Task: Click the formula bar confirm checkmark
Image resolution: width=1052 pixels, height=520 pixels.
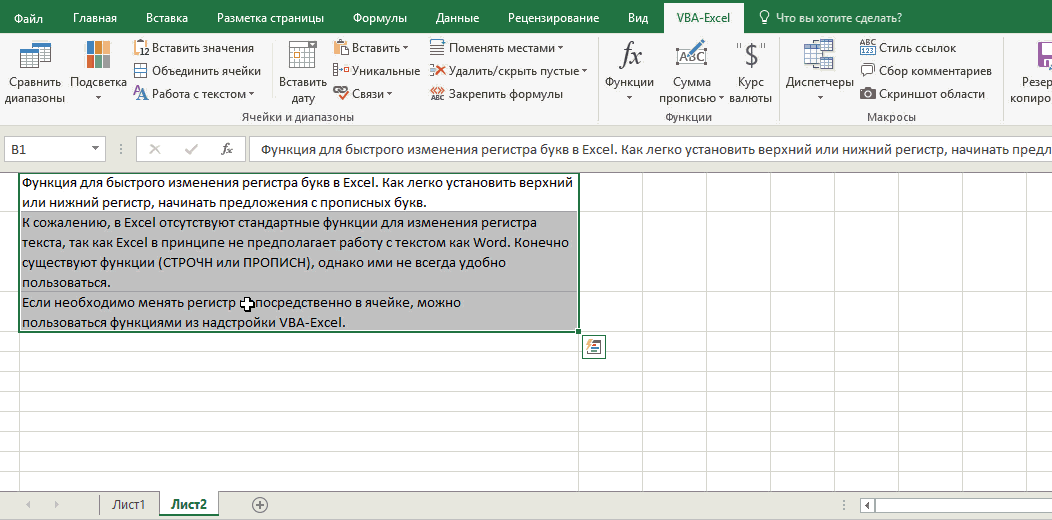Action: click(191, 149)
